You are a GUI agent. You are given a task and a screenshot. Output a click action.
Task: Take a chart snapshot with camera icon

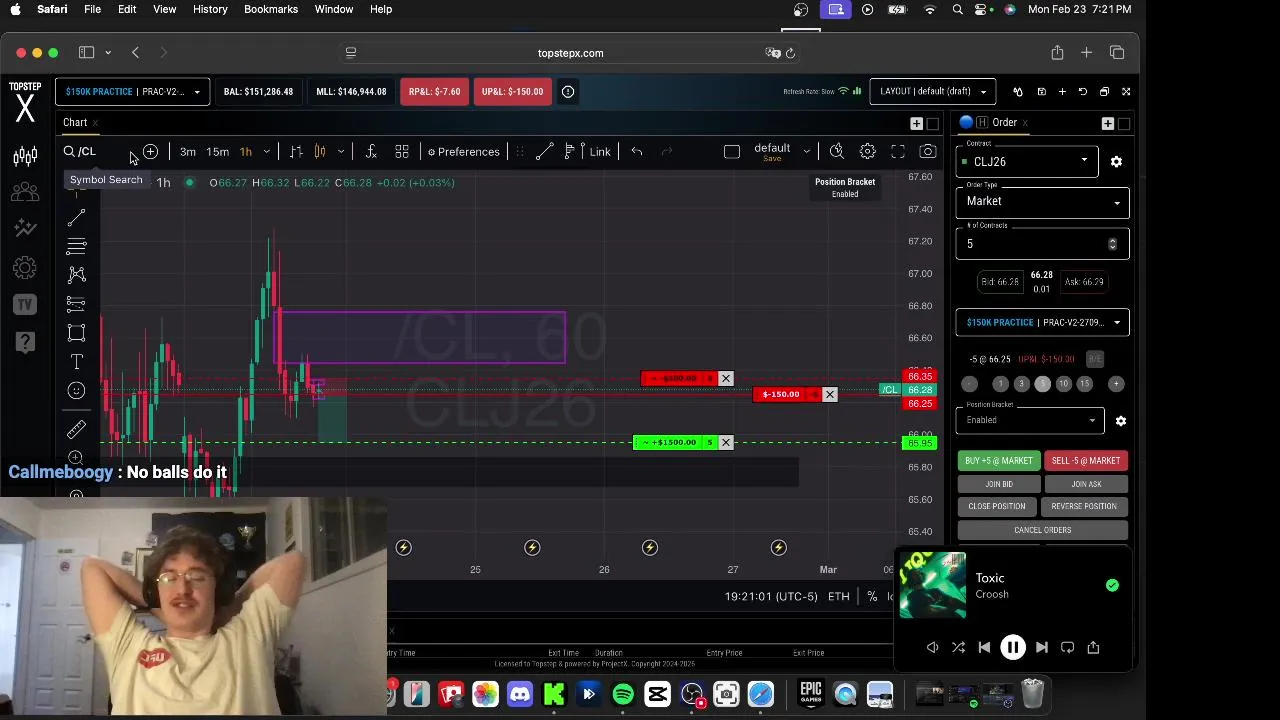[x=928, y=152]
